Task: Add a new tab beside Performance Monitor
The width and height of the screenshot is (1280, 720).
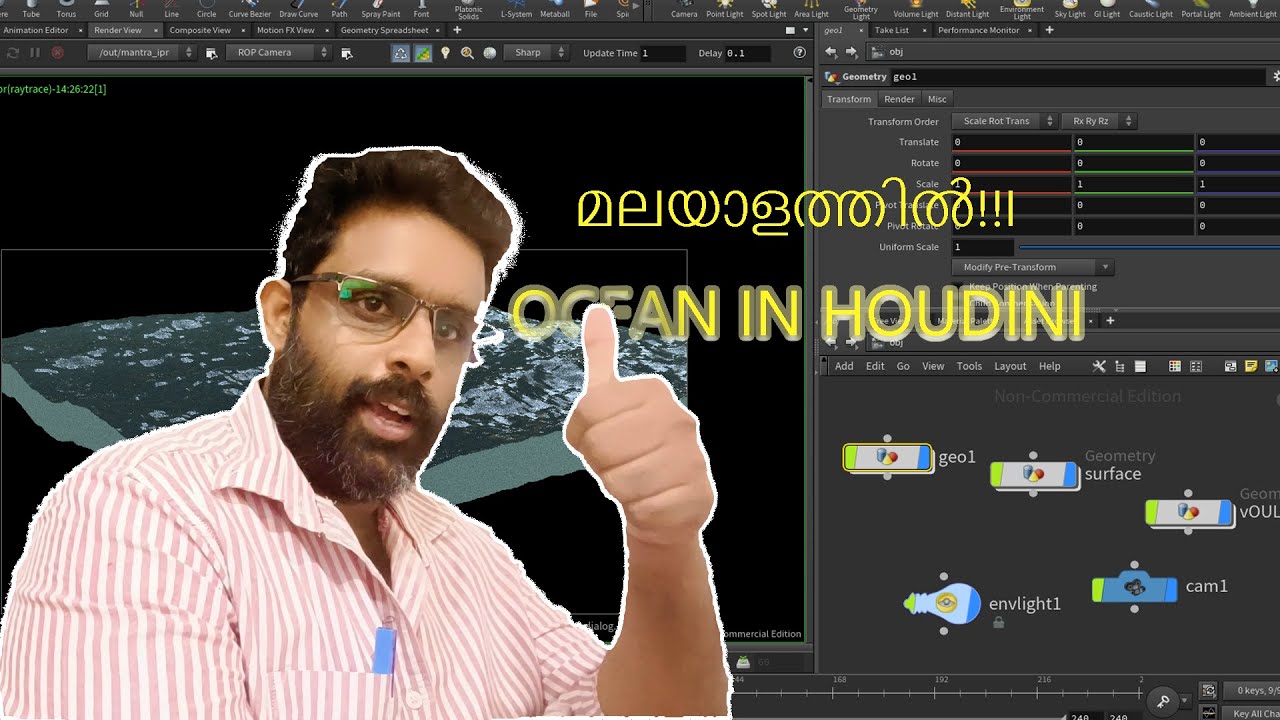Action: point(1049,30)
